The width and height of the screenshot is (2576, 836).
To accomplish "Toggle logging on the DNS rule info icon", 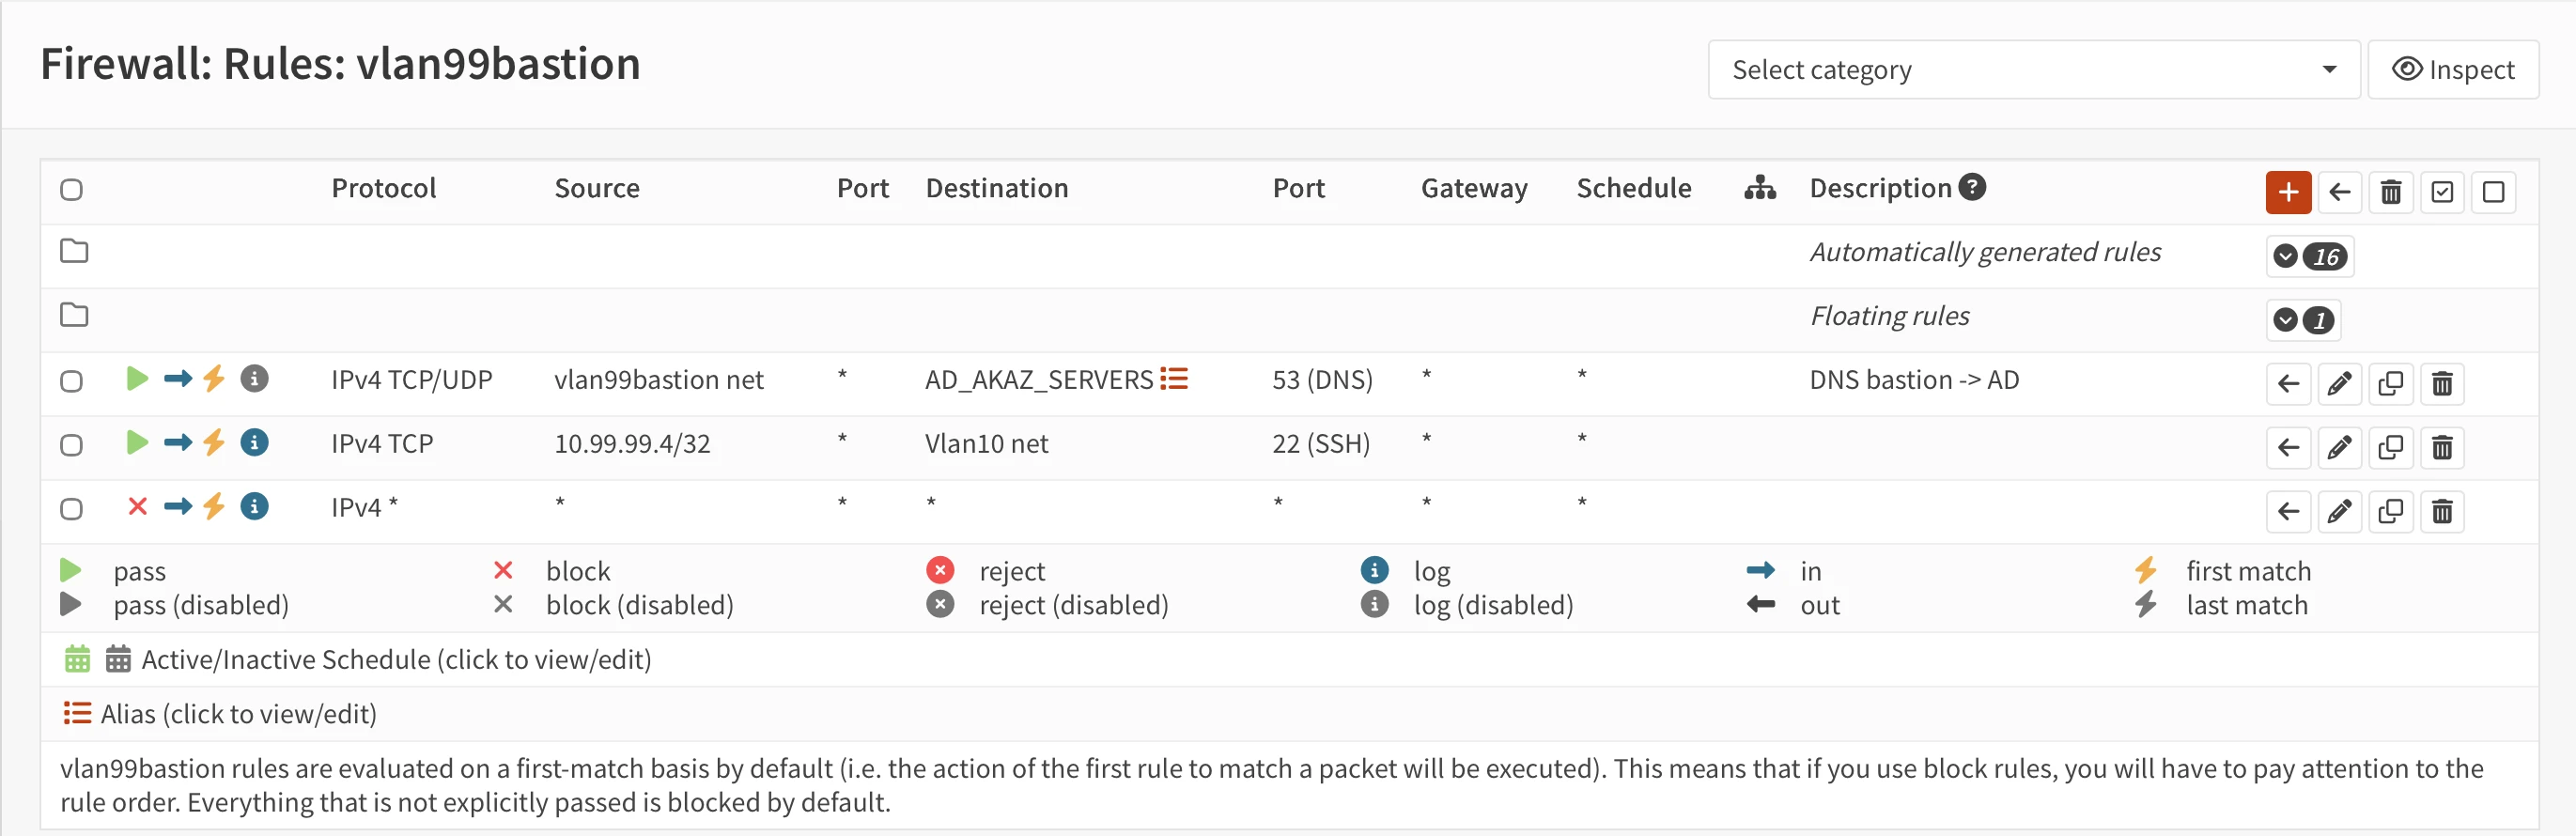I will (254, 379).
